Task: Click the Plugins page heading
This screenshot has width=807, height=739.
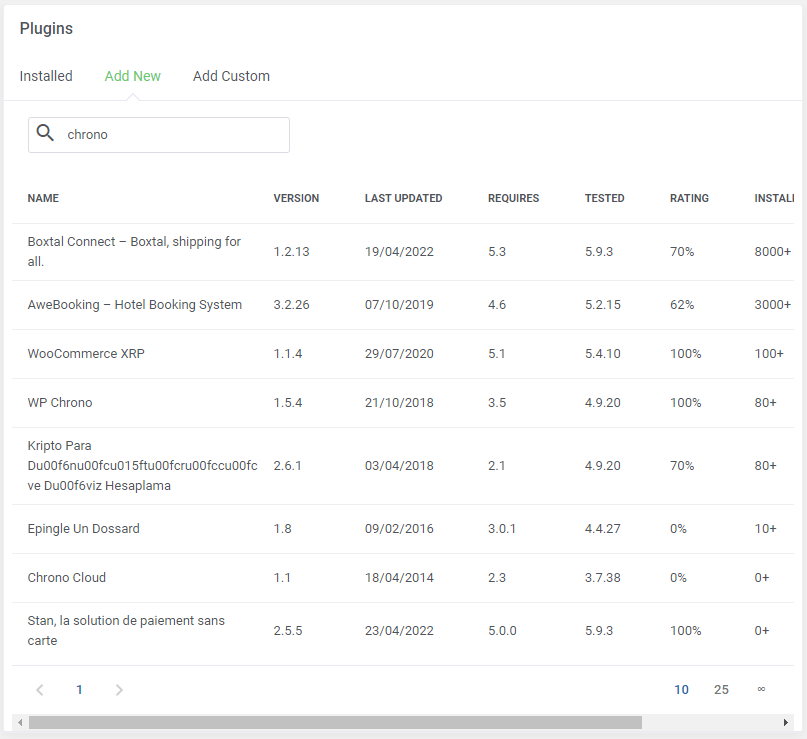Action: click(x=46, y=29)
